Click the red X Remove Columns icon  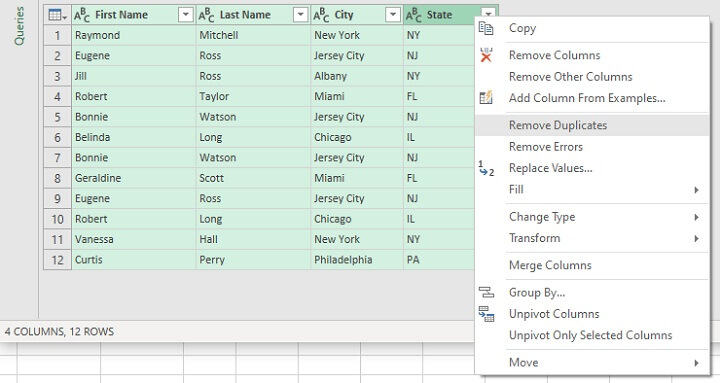pyautogui.click(x=486, y=55)
